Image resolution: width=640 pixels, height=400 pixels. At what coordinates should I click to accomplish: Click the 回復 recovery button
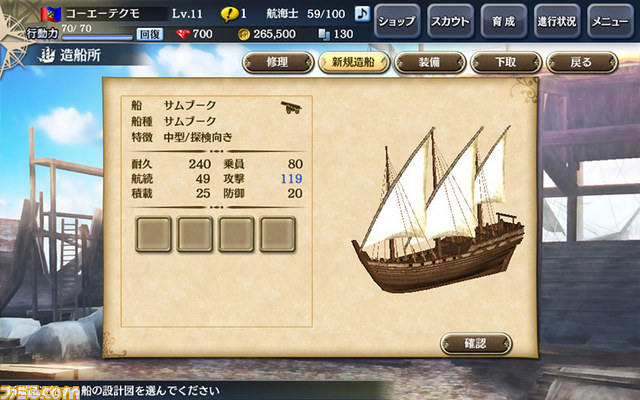pyautogui.click(x=150, y=34)
